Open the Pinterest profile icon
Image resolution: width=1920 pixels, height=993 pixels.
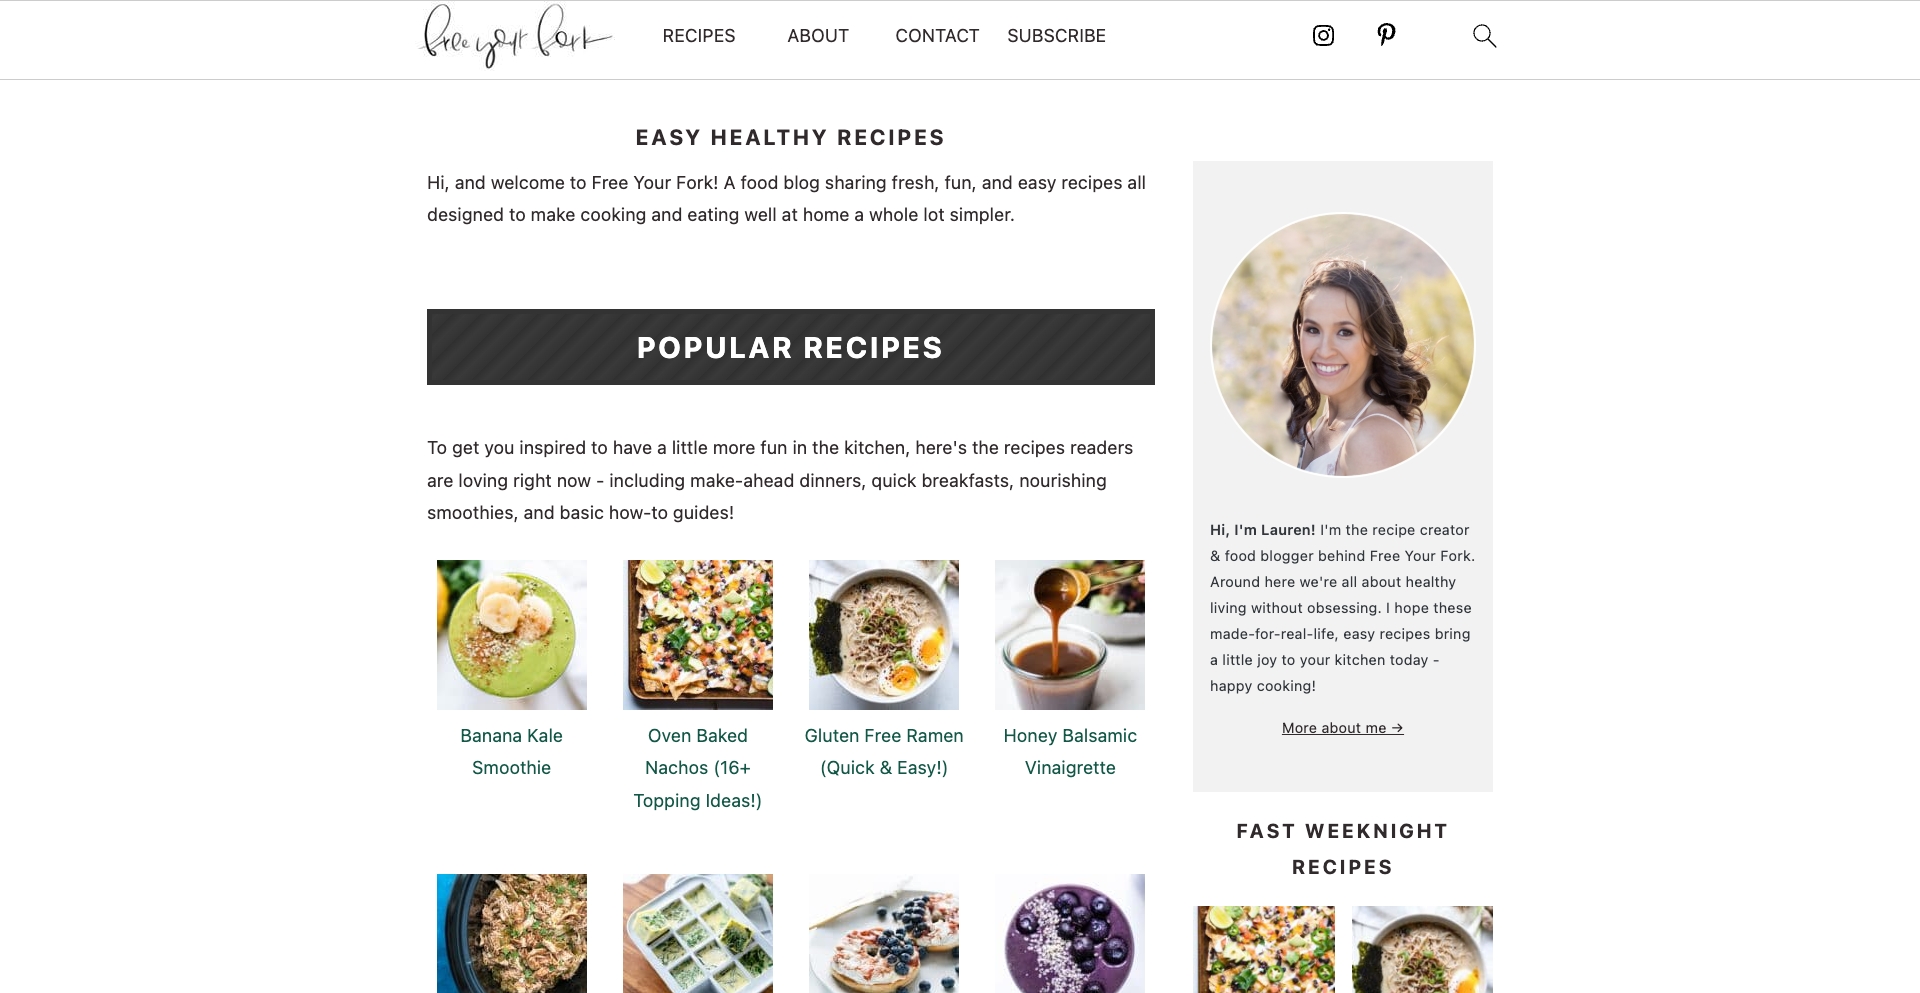(1386, 35)
